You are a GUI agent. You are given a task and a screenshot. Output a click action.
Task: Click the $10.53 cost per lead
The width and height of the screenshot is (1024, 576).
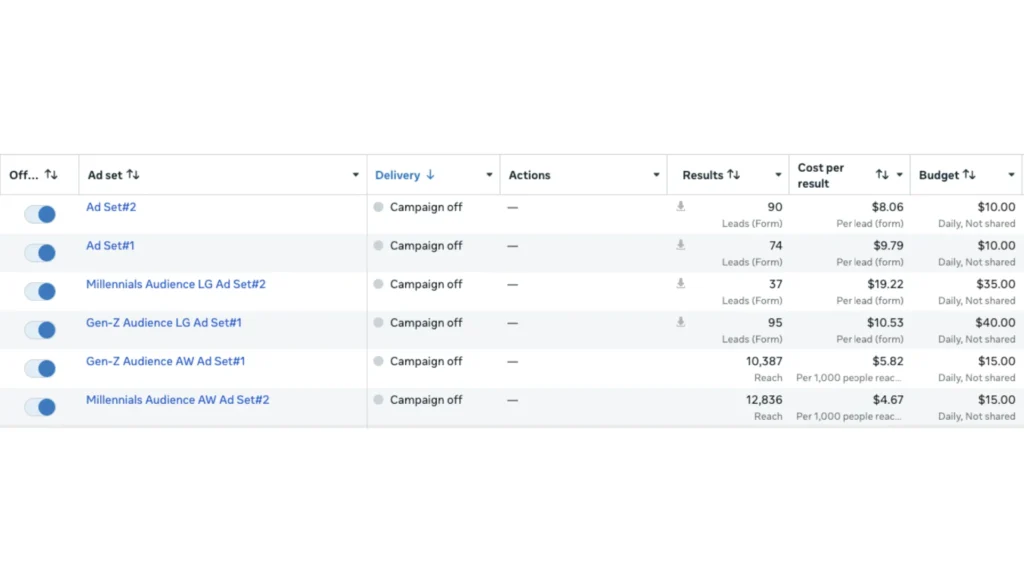click(x=886, y=323)
